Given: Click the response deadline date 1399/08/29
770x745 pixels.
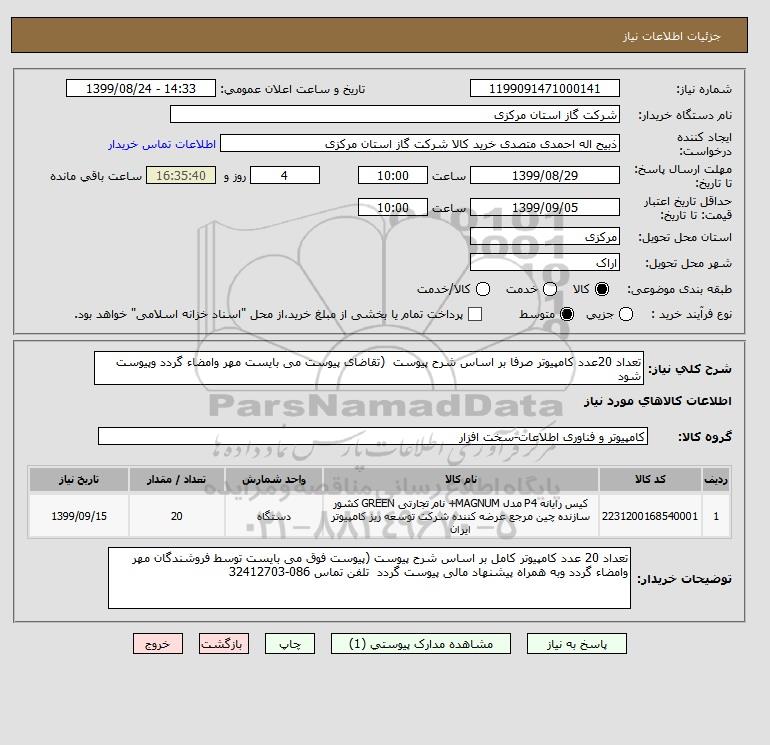Looking at the screenshot, I should (545, 175).
